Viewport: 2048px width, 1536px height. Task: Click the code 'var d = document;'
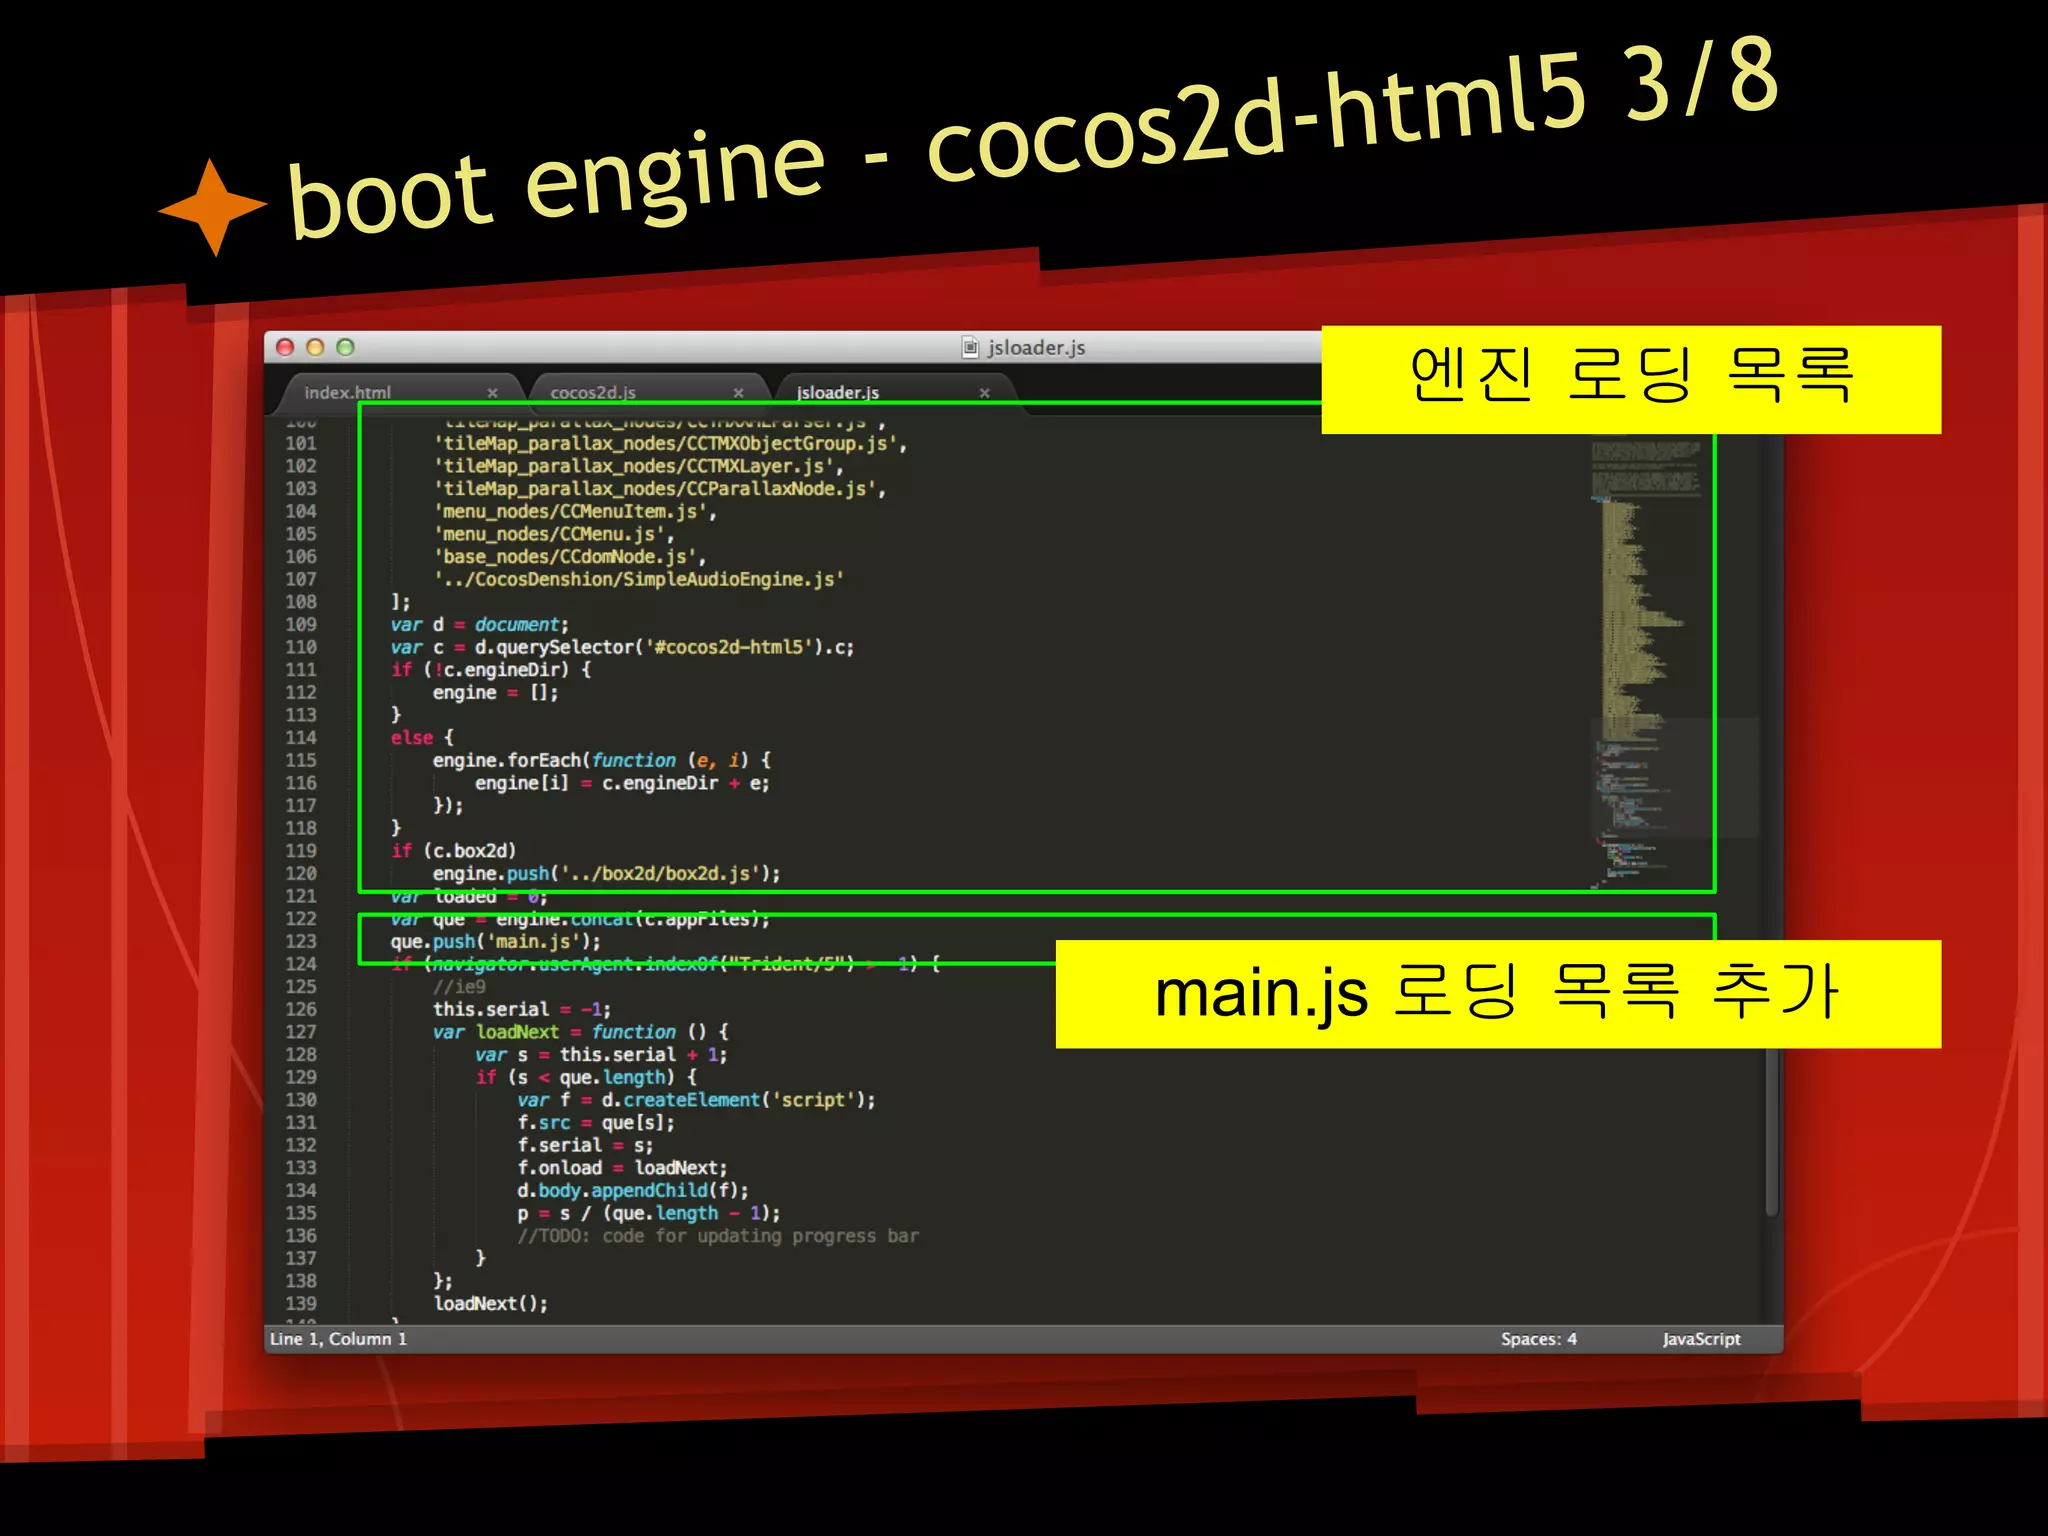479,624
